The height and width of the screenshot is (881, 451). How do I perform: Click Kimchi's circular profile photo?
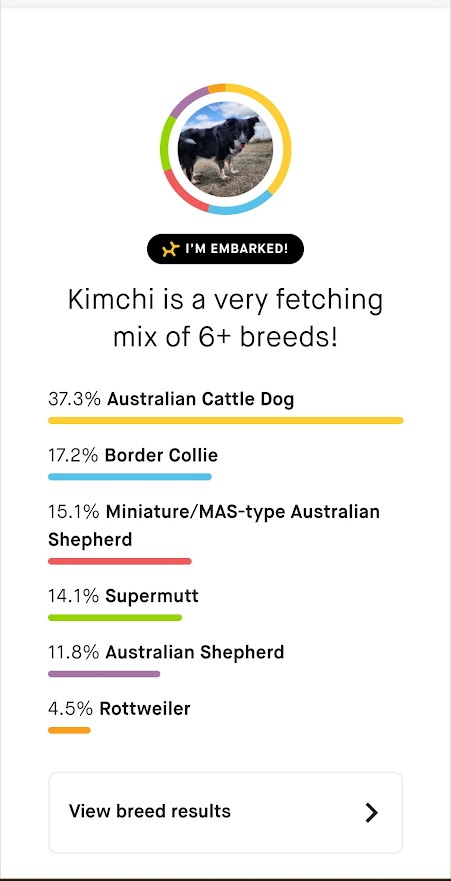225,149
